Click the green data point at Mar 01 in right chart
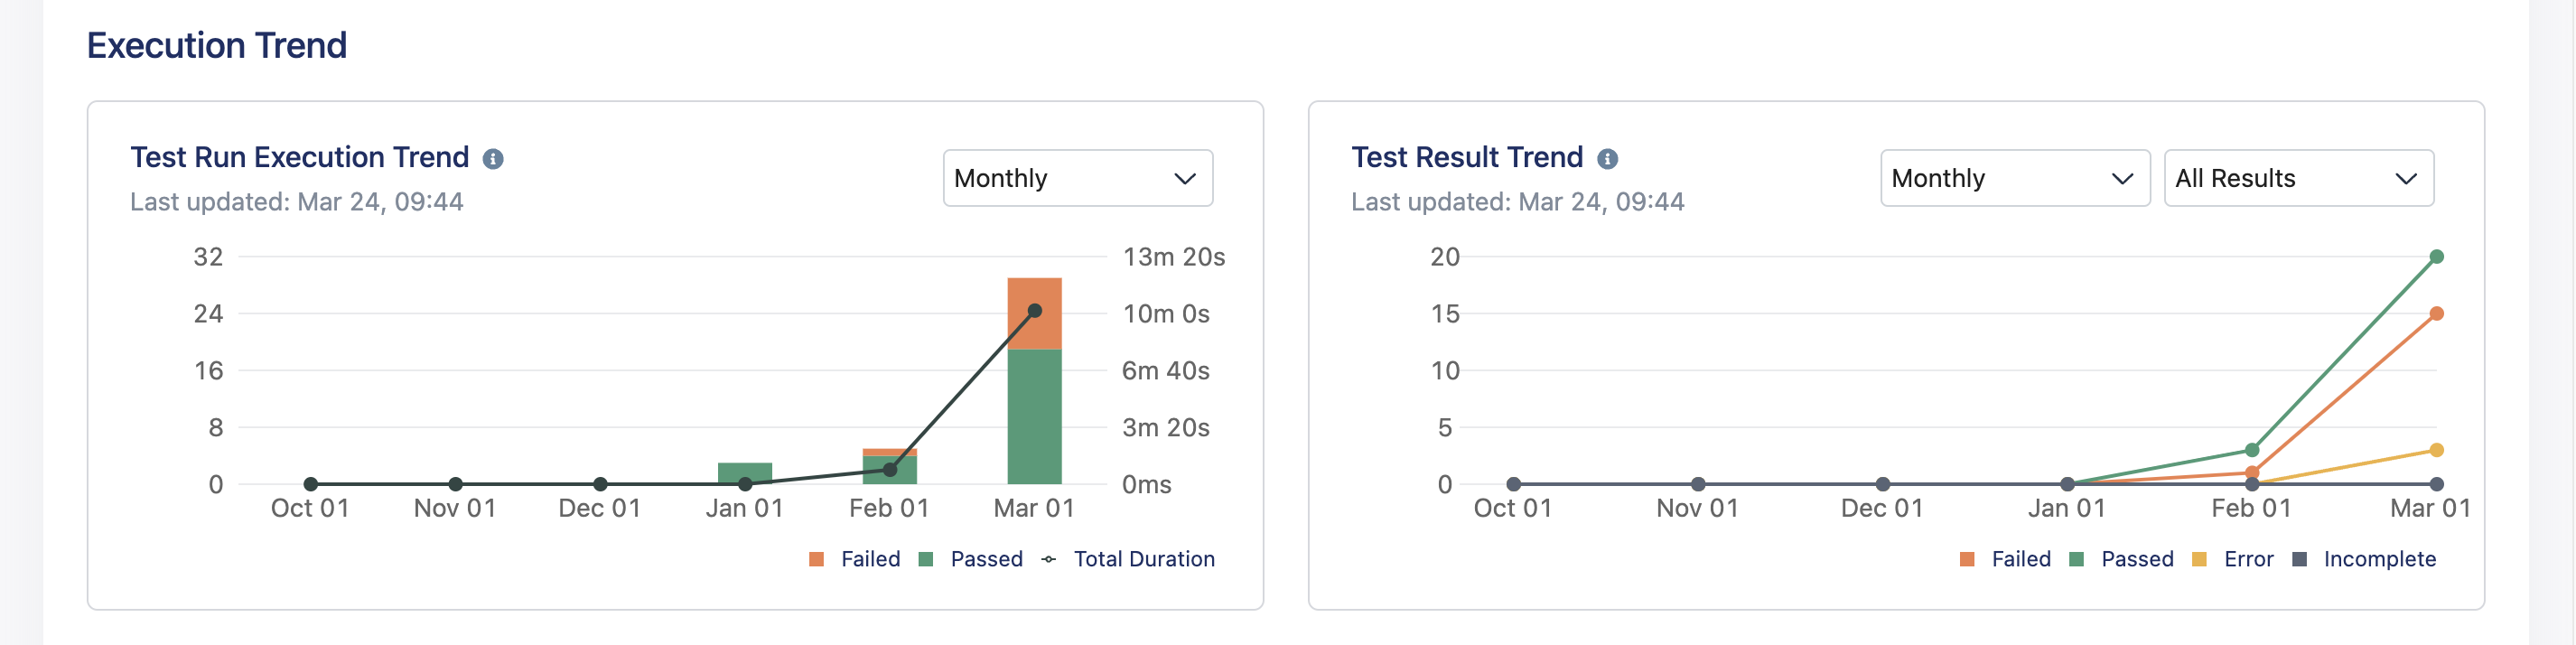 point(2435,256)
